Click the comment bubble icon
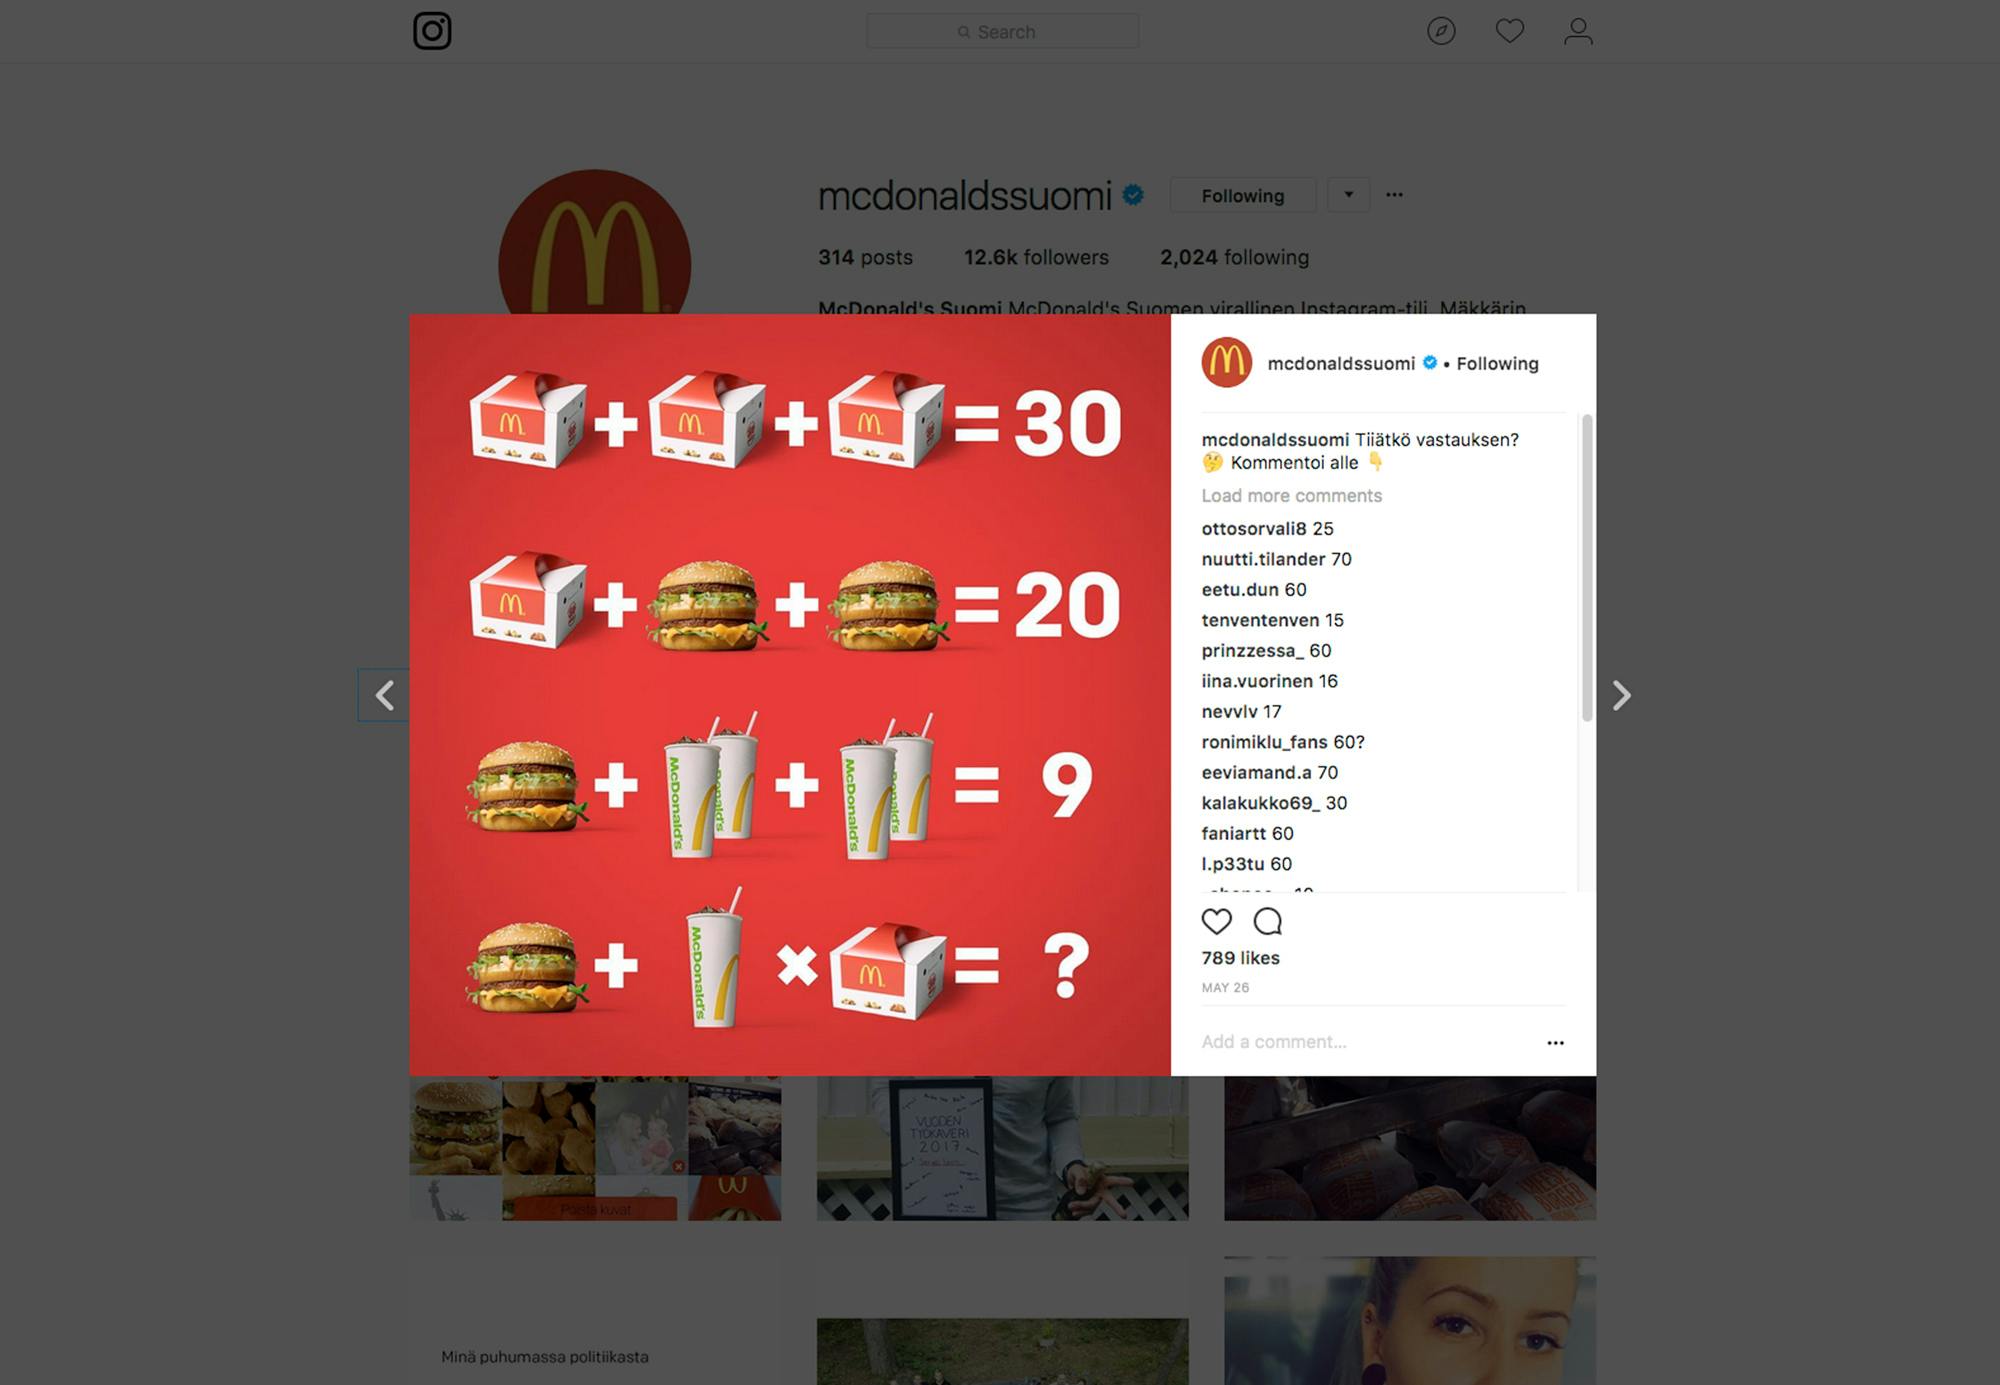 click(1267, 921)
